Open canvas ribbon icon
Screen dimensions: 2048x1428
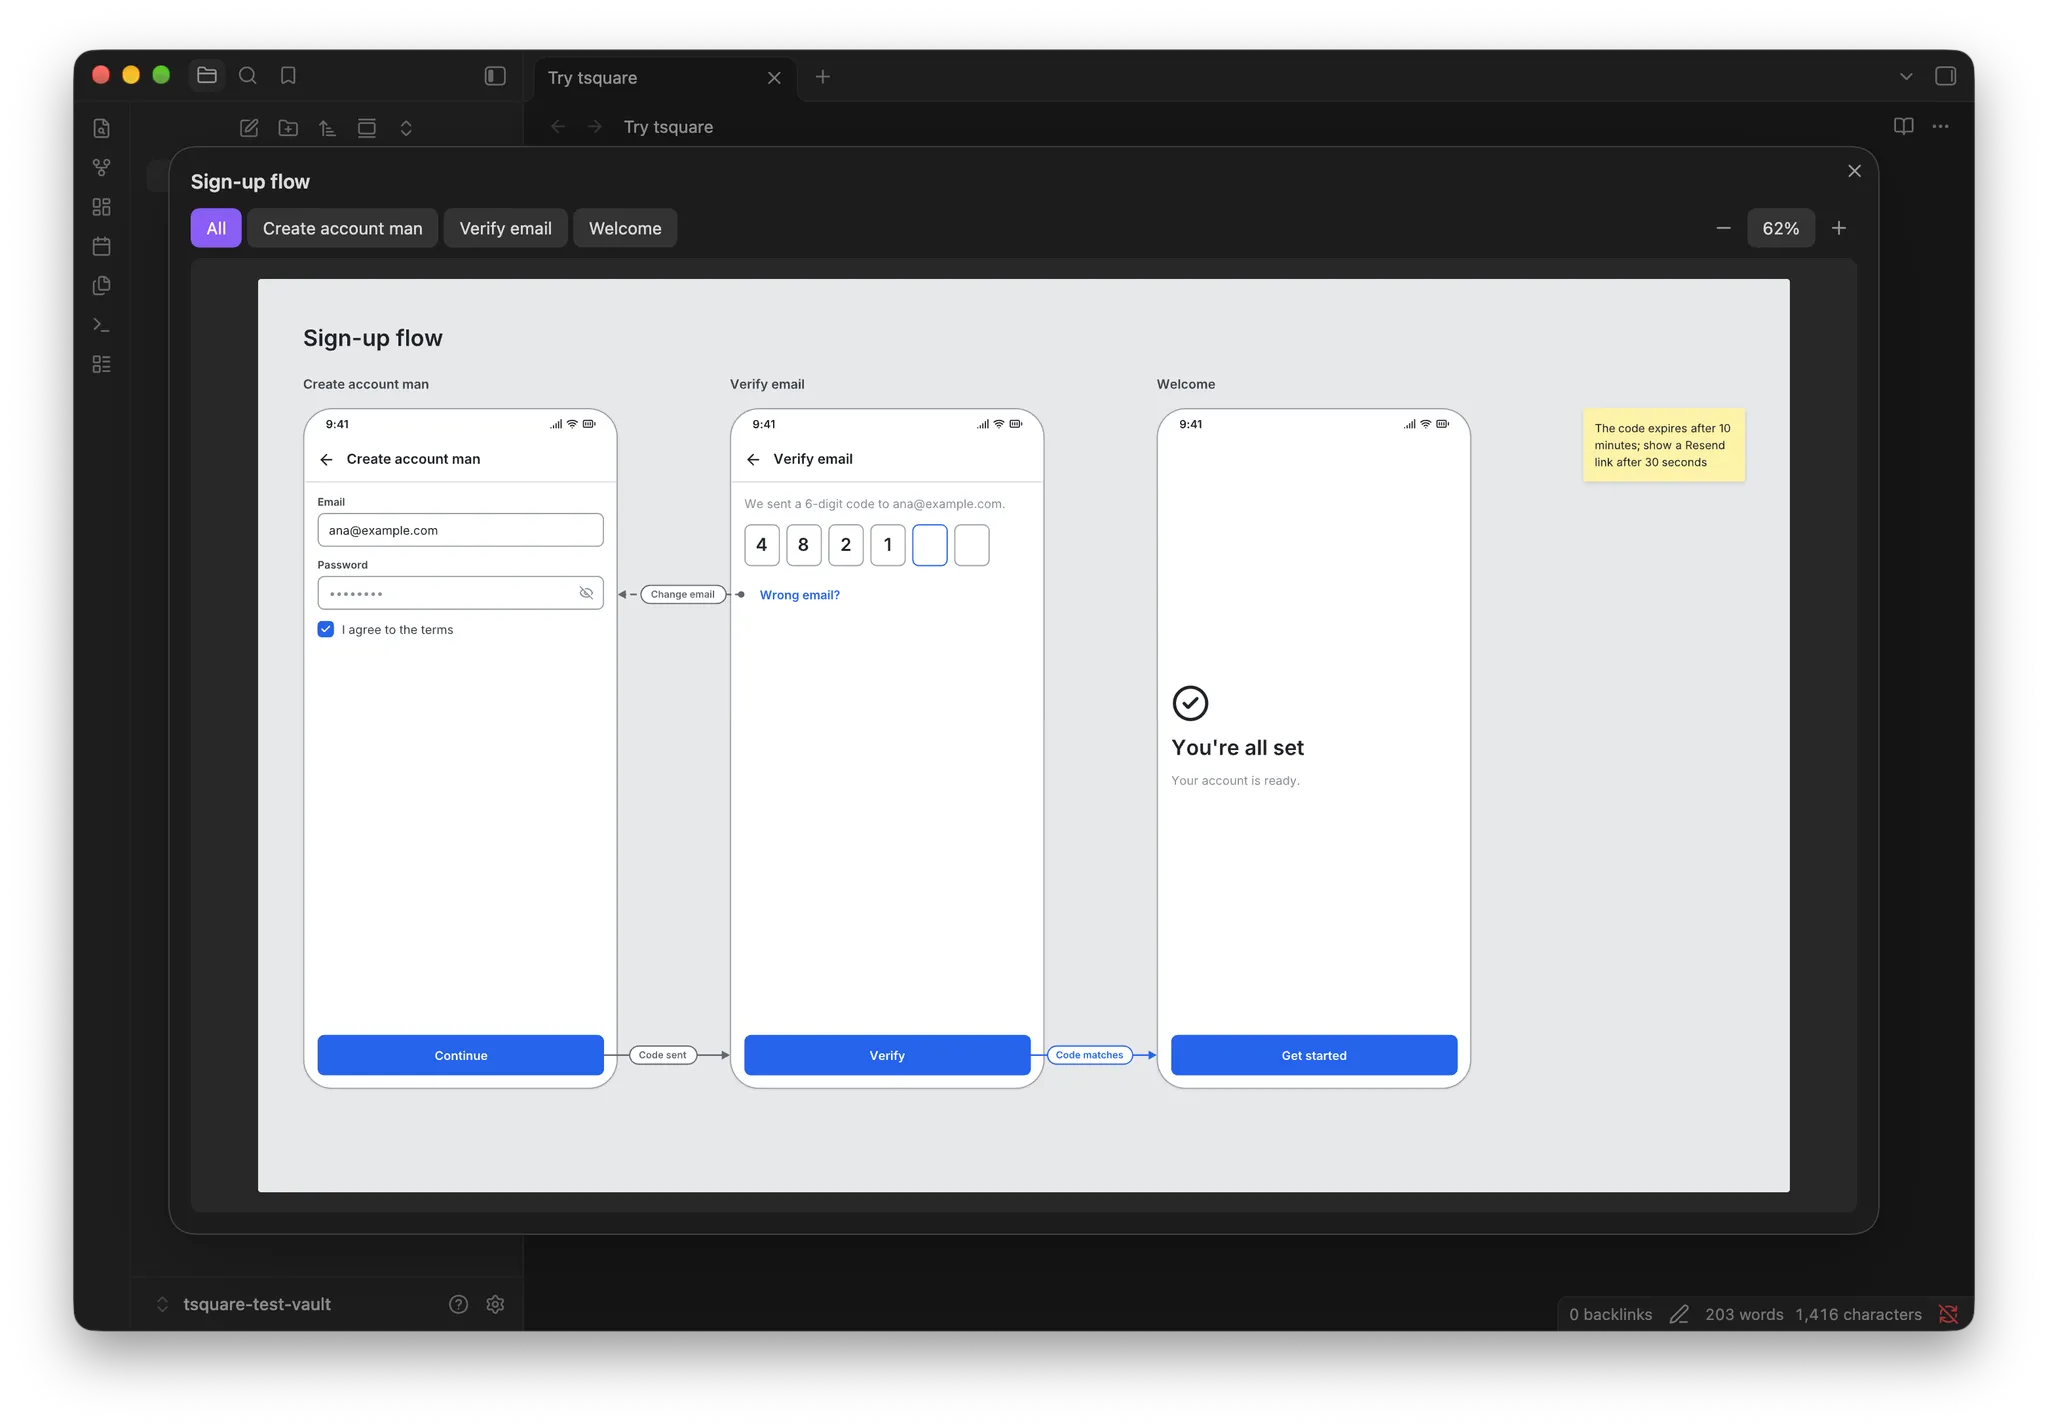tap(101, 207)
